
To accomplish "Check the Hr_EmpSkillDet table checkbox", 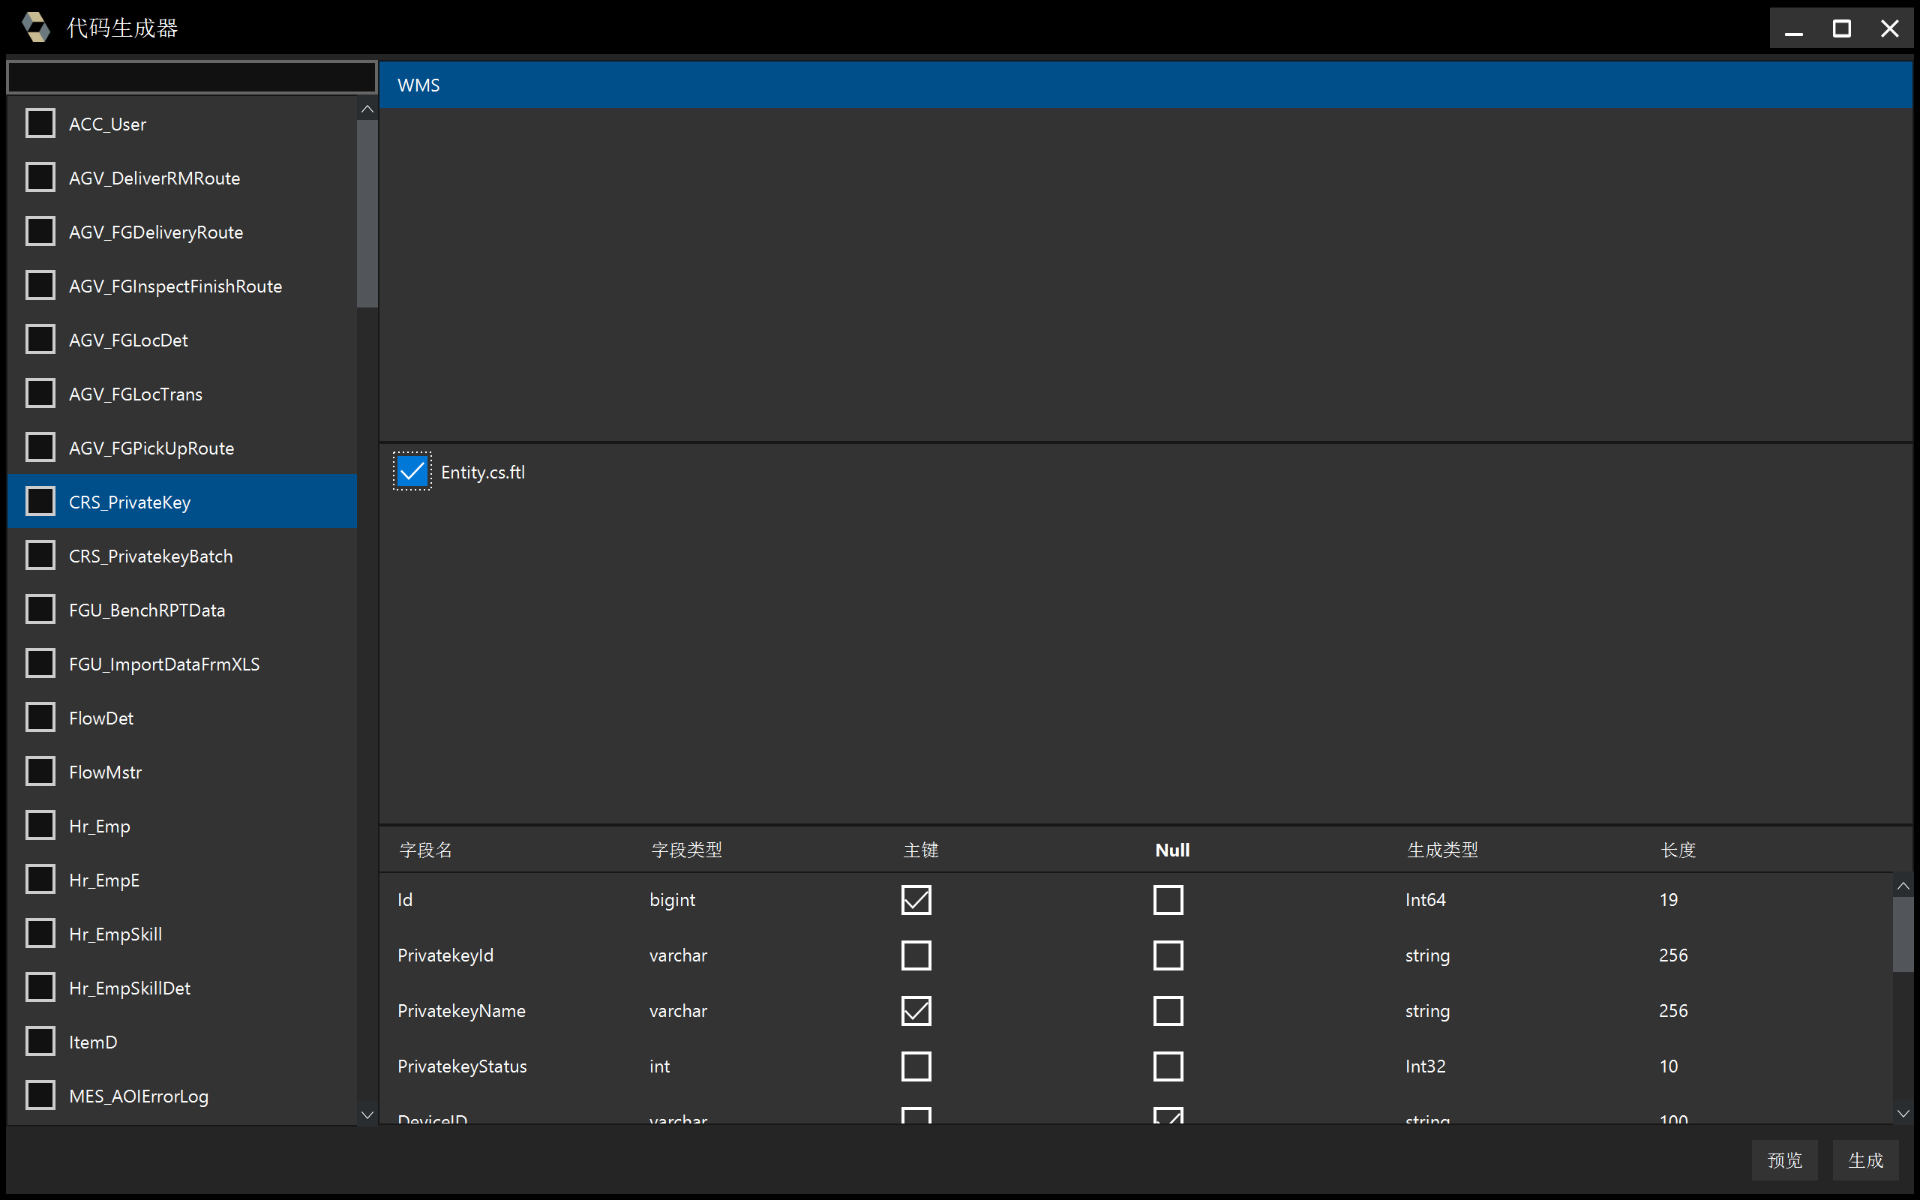I will 41,987.
